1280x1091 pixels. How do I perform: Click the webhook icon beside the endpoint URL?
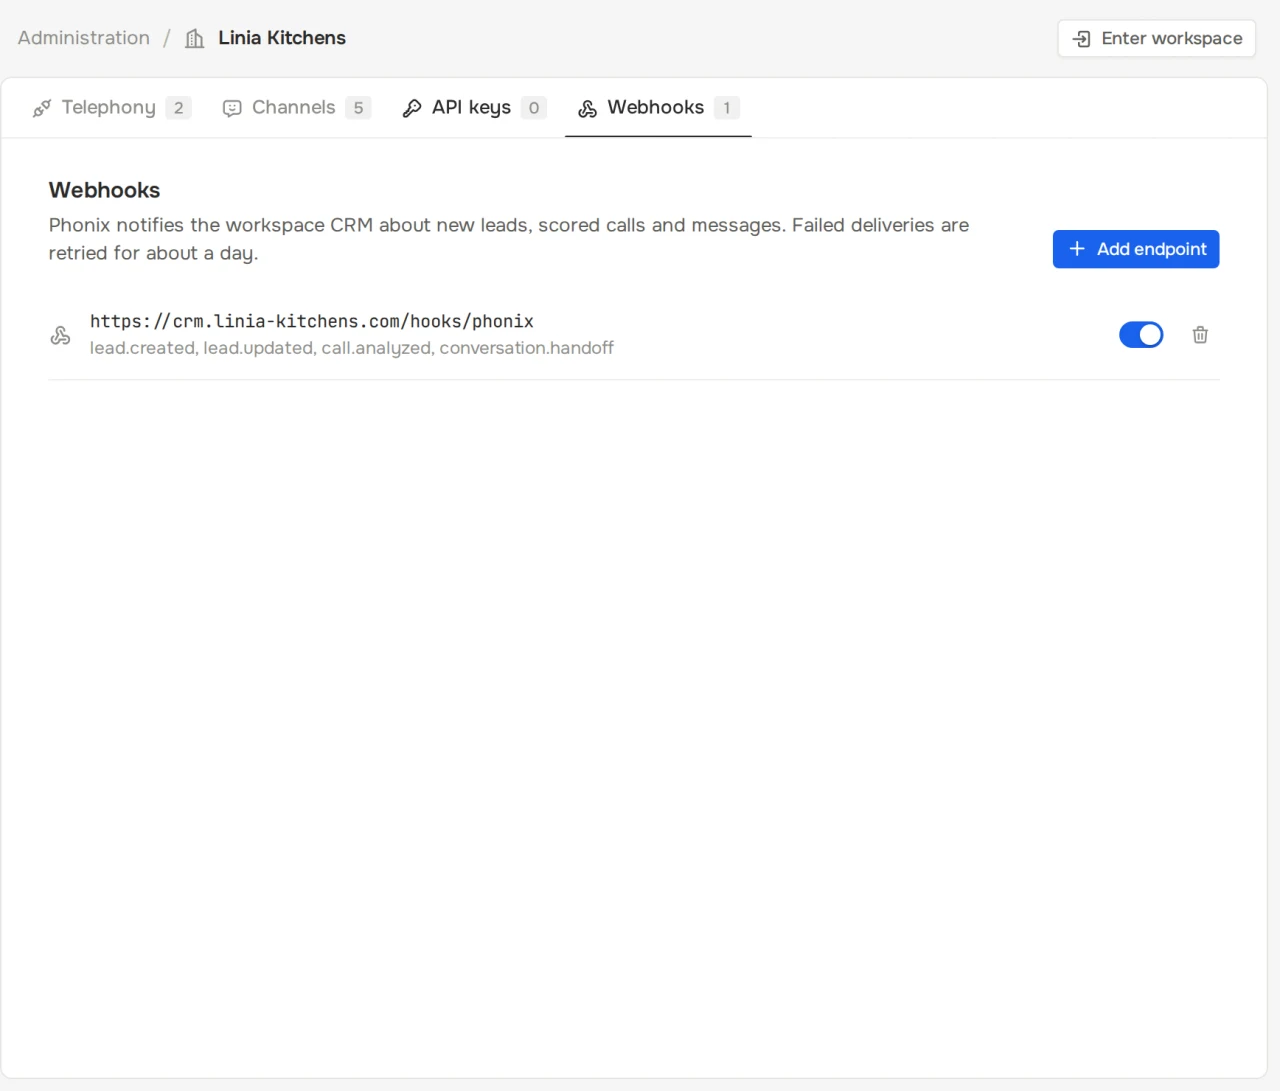[60, 335]
